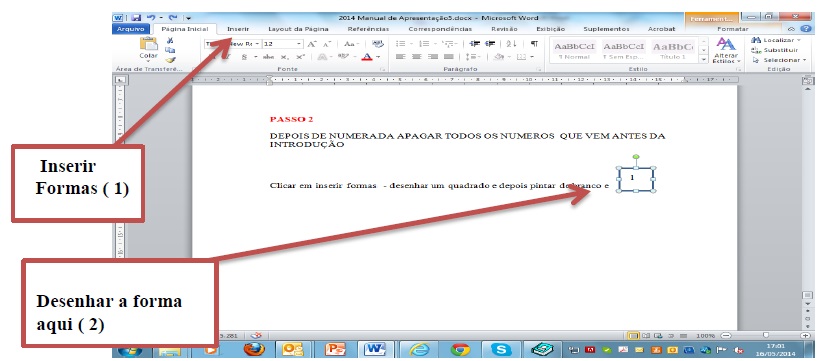Switch to the Inserir tab
829x361 pixels.
point(238,29)
